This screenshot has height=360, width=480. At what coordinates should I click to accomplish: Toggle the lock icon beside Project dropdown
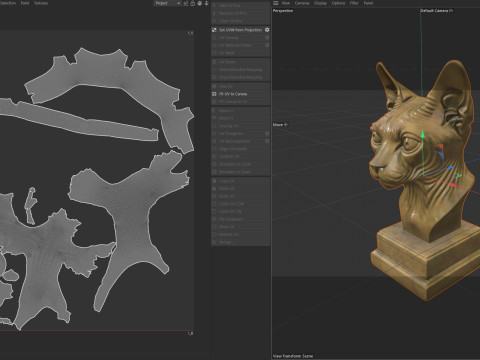pyautogui.click(x=193, y=3)
